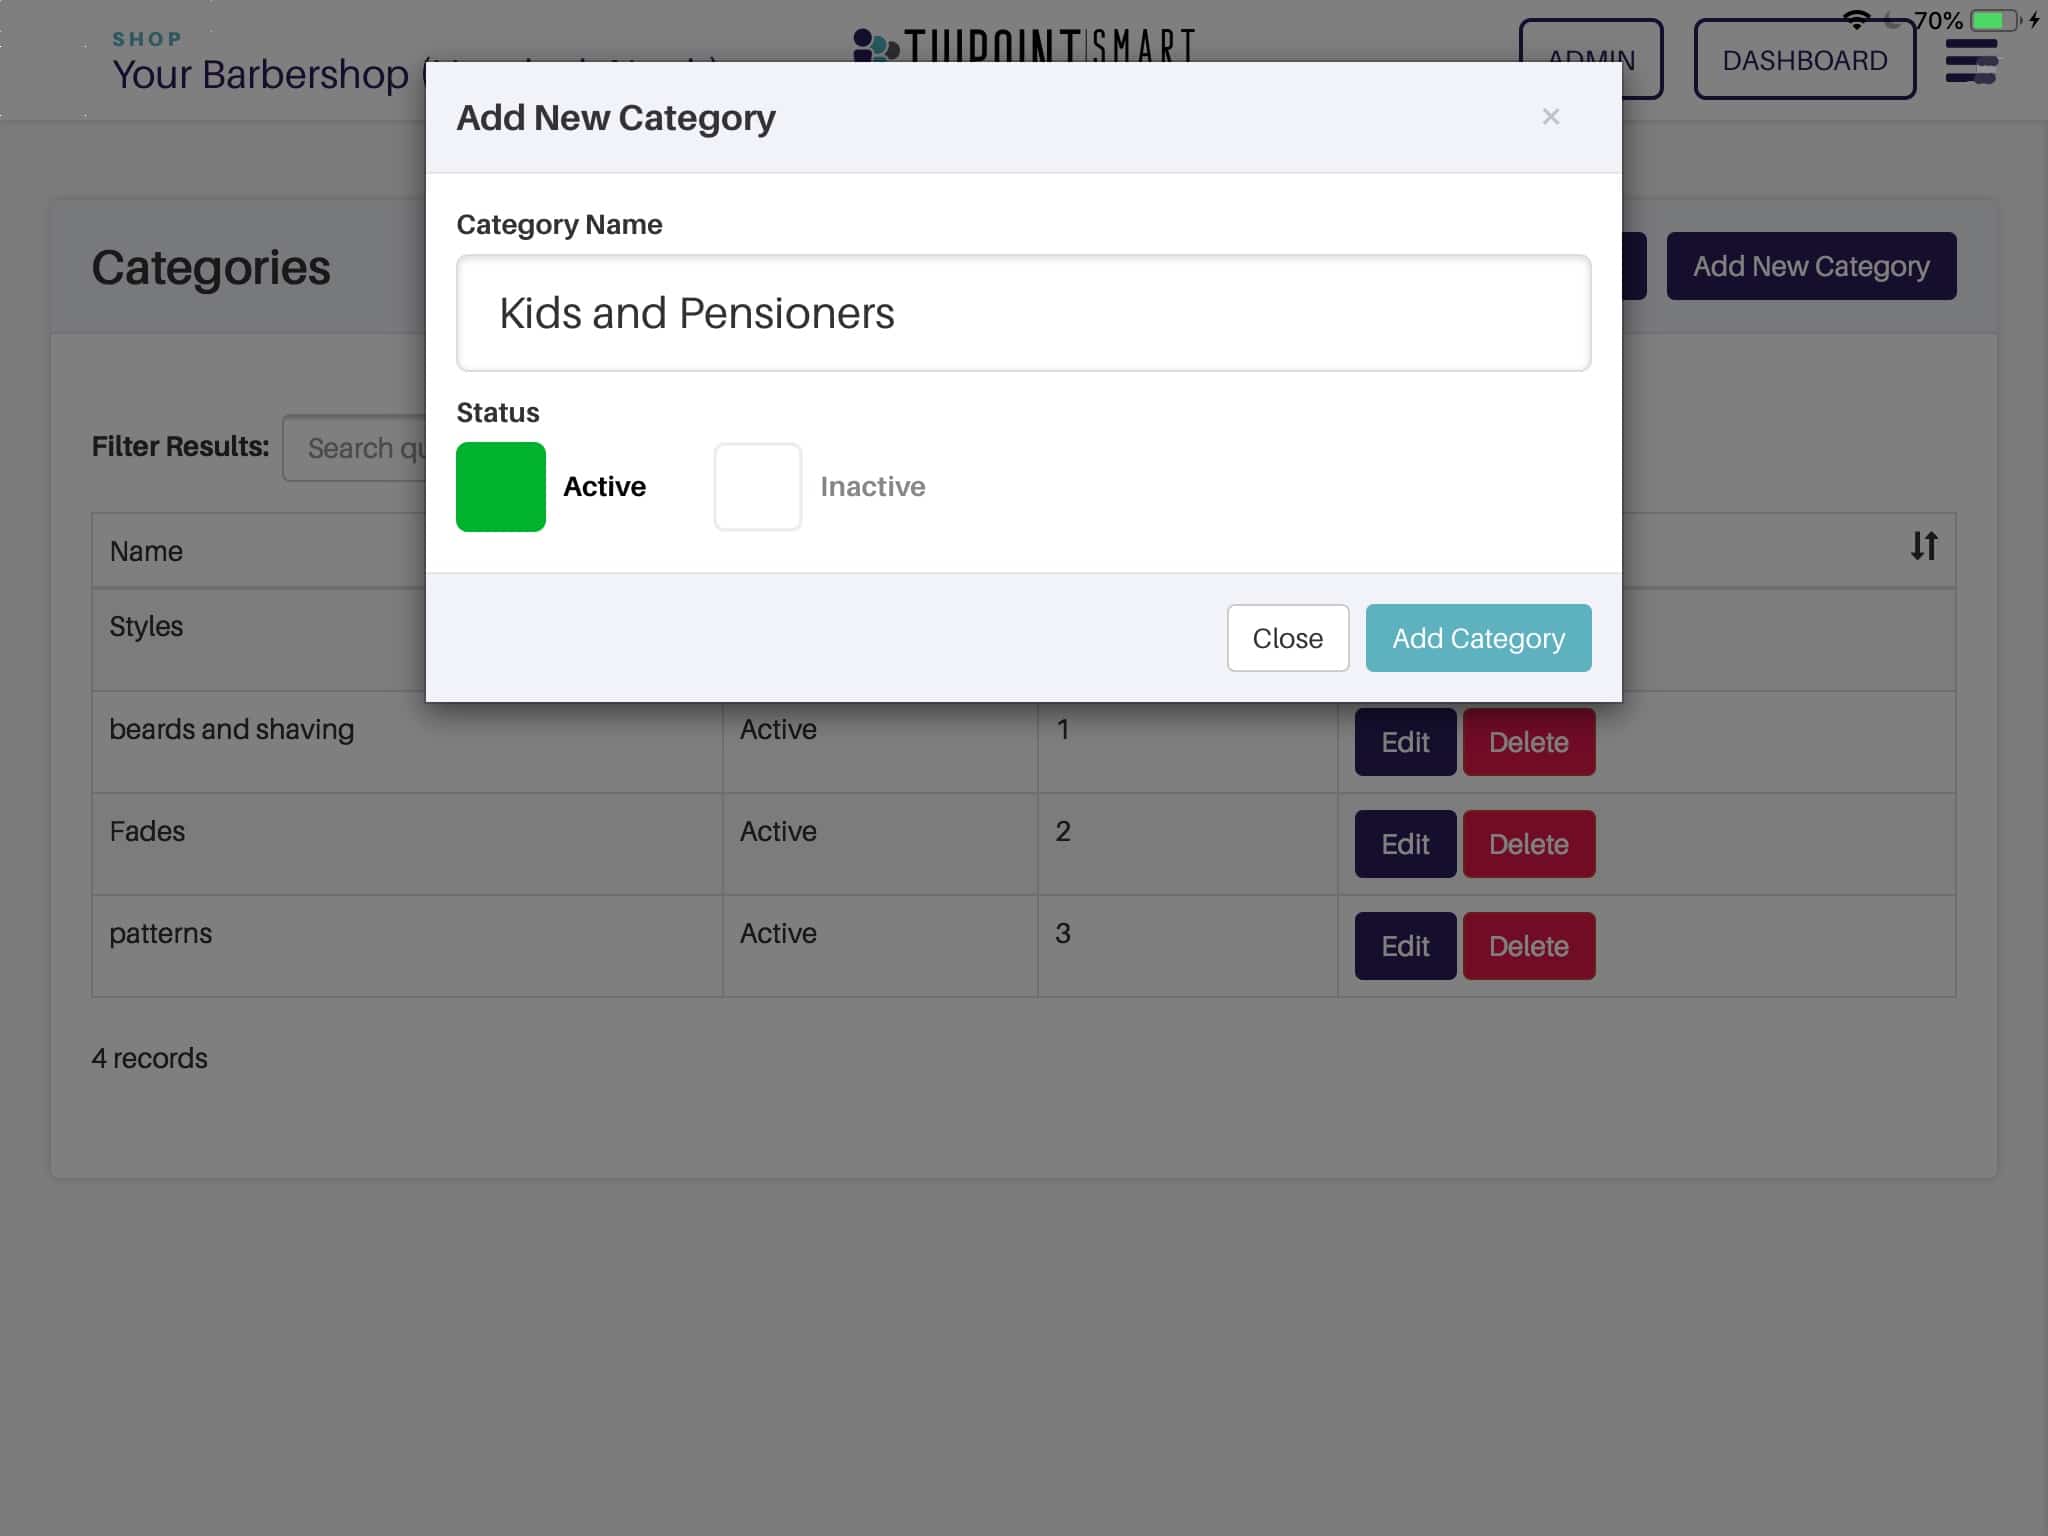2048x1536 pixels.
Task: Edit the patterns category
Action: (1404, 946)
